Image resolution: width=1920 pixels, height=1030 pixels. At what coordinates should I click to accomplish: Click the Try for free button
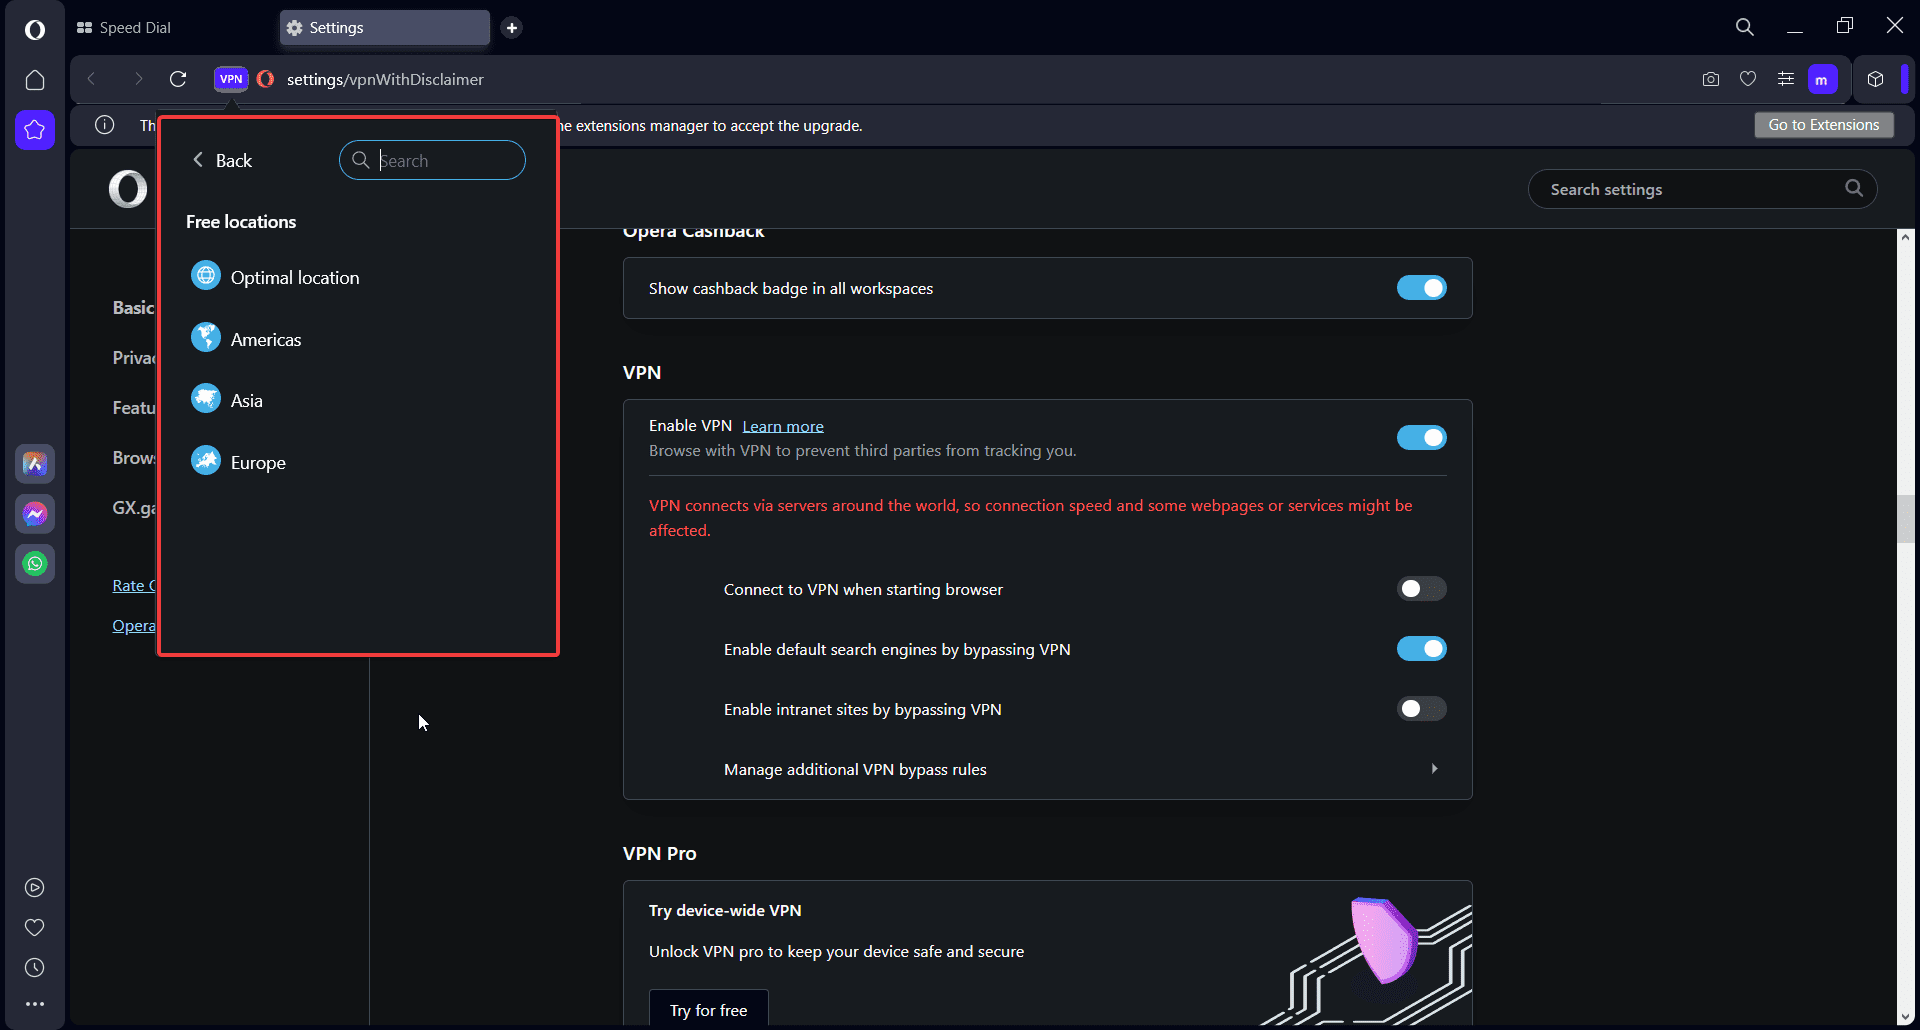pos(709,1010)
